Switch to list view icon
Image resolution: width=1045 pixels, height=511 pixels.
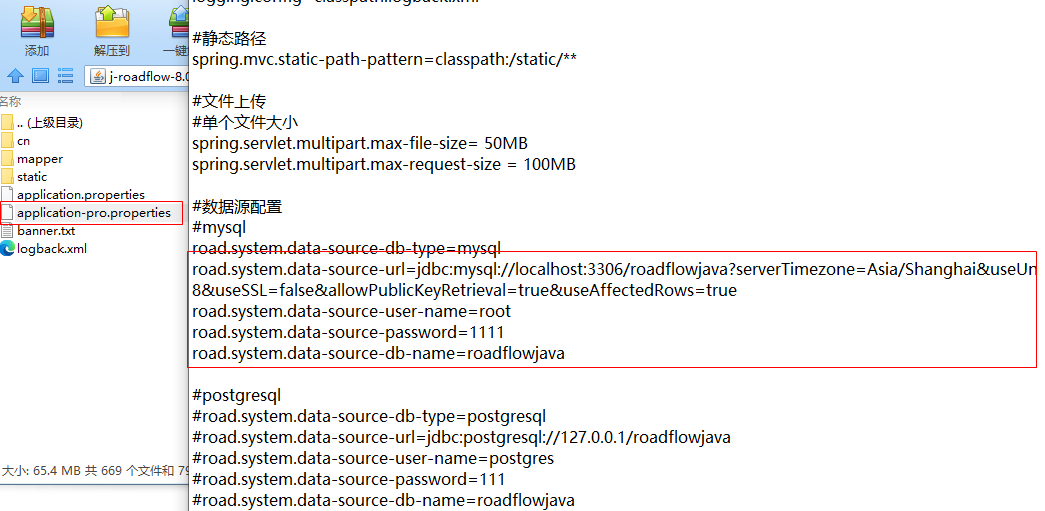coord(65,76)
